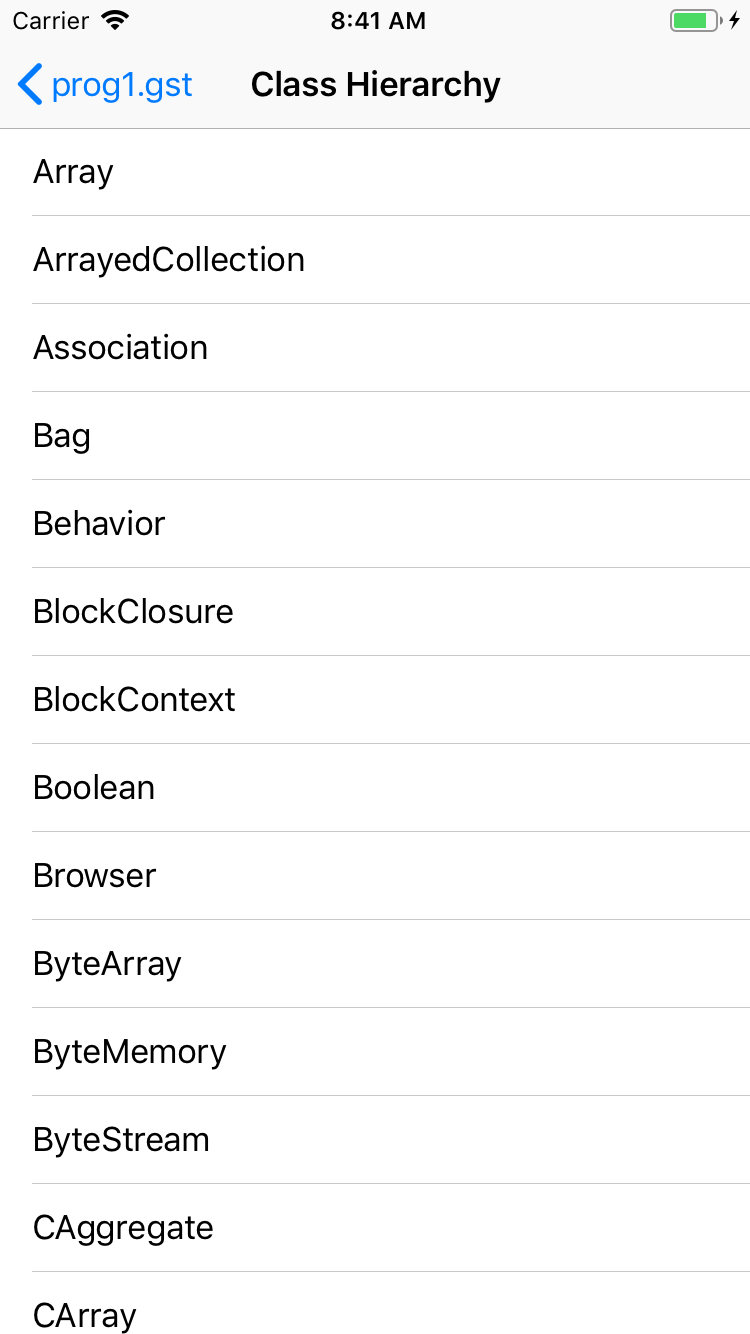Image resolution: width=750 pixels, height=1334 pixels.
Task: Tap the Class Hierarchy title
Action: (375, 85)
